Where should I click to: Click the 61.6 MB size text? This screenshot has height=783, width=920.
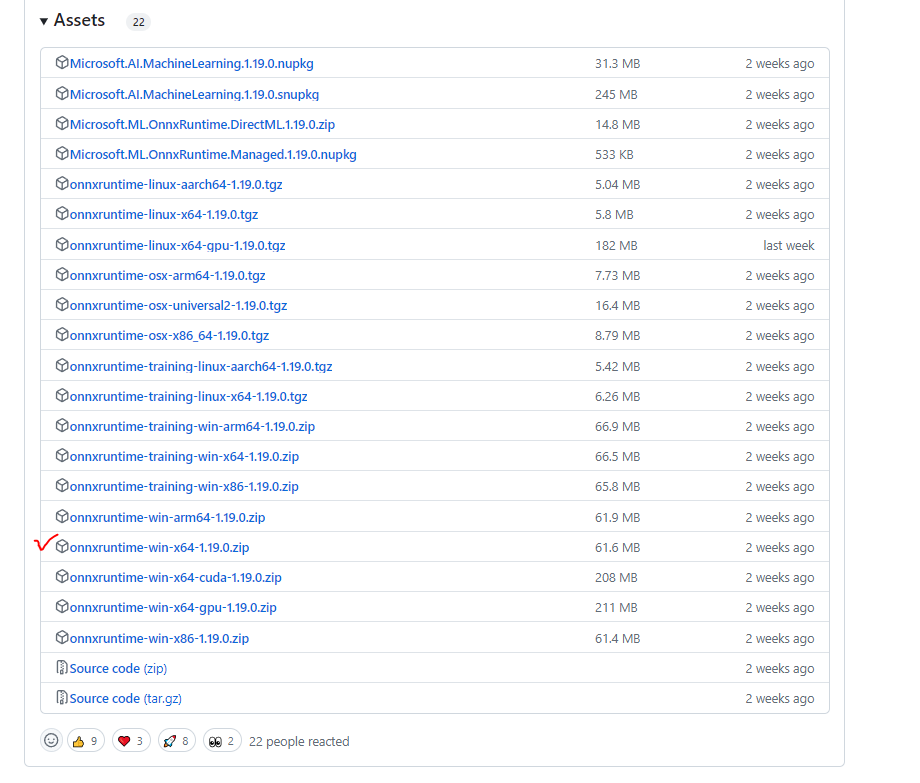[617, 547]
